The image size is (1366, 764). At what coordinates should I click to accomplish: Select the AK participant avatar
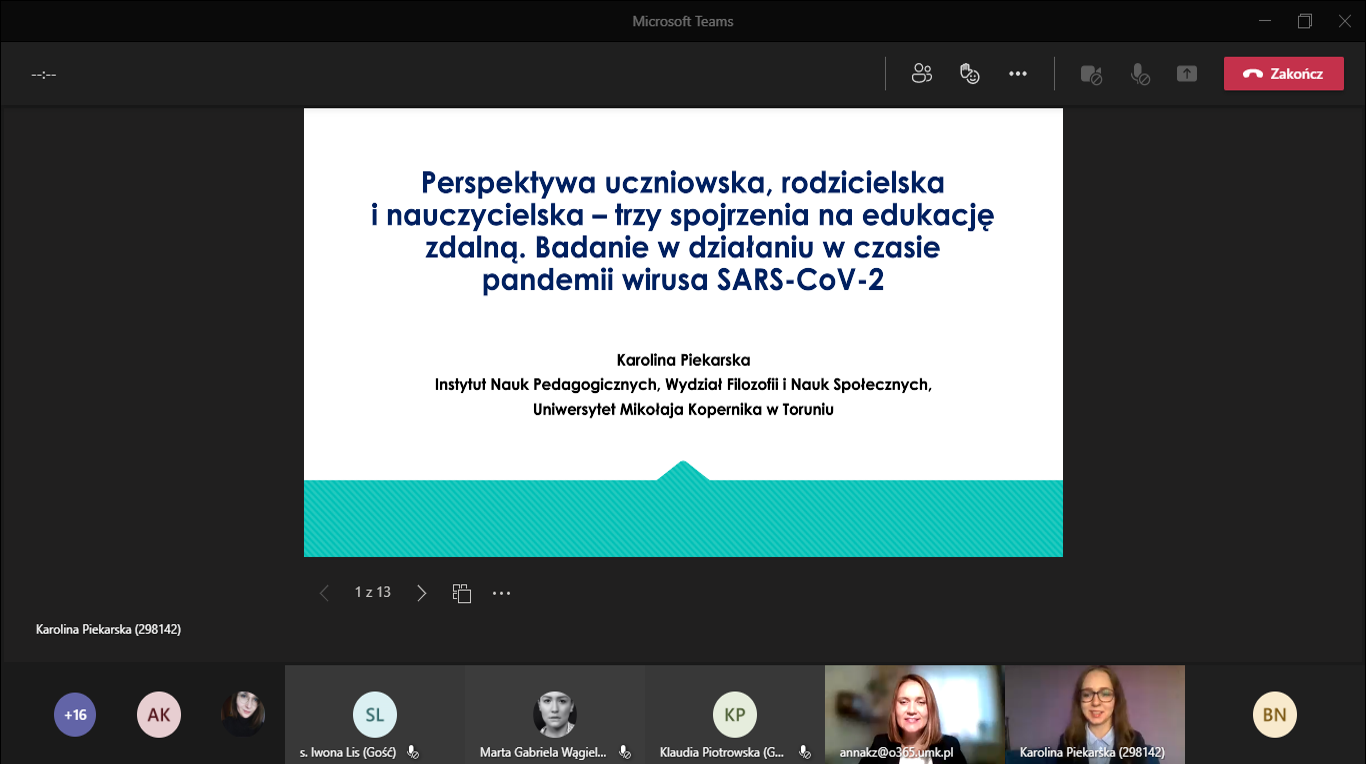click(x=159, y=715)
